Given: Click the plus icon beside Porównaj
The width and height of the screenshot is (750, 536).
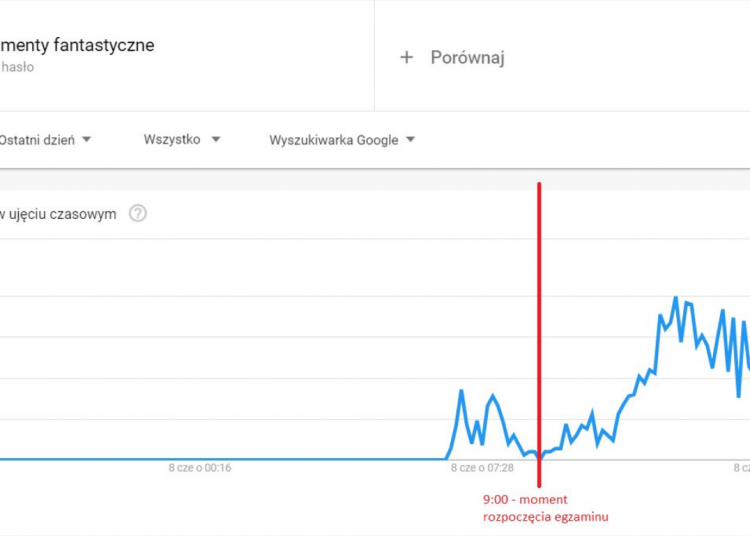Looking at the screenshot, I should click(x=406, y=57).
